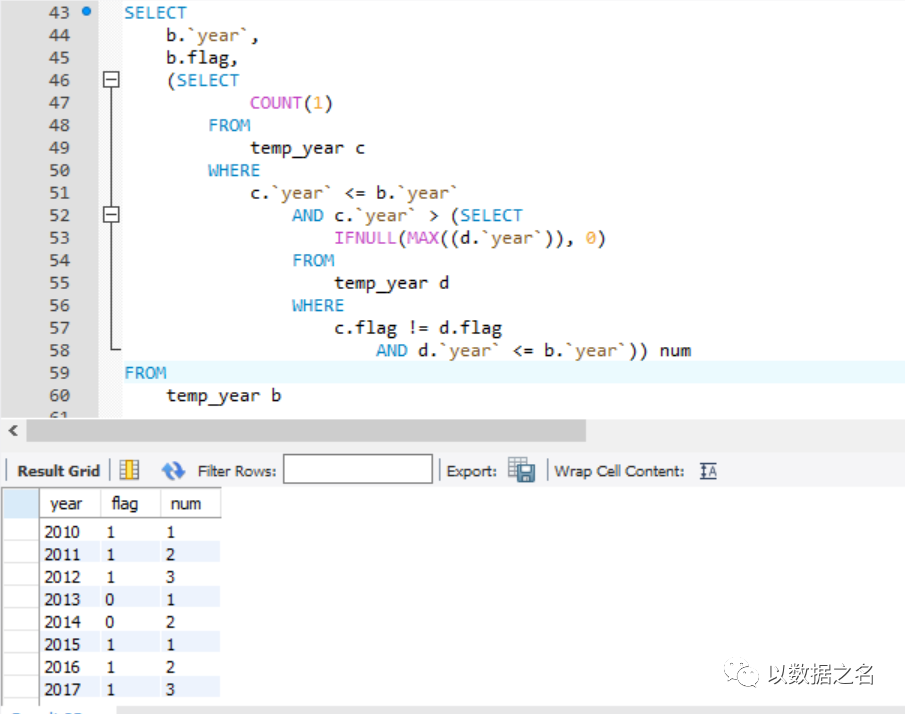The height and width of the screenshot is (714, 905).
Task: Click line number 50 in the gutter
Action: click(59, 170)
